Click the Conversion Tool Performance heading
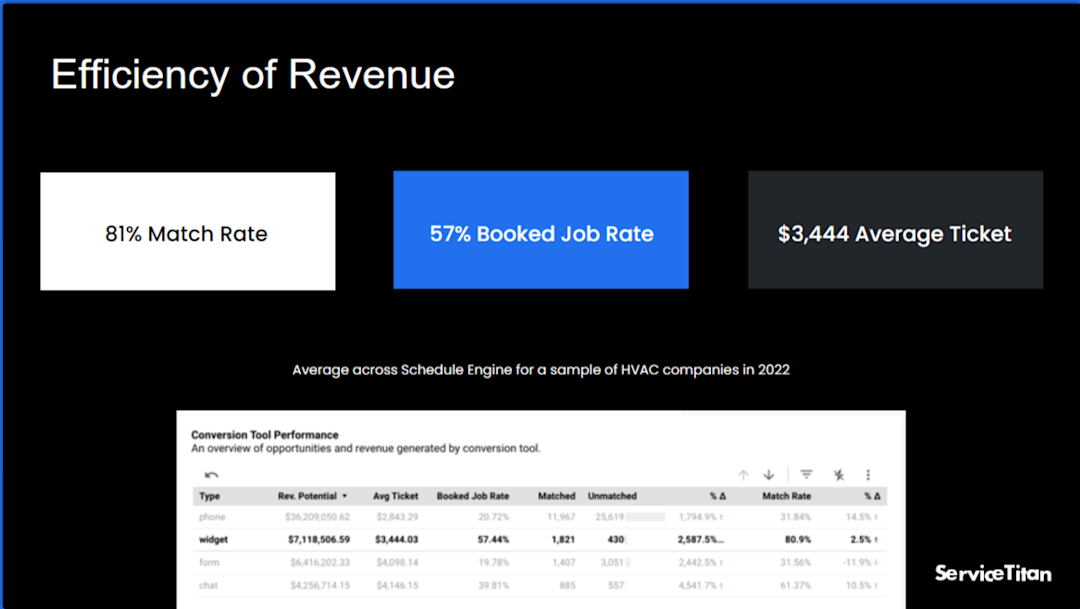The width and height of the screenshot is (1080, 609). point(264,435)
